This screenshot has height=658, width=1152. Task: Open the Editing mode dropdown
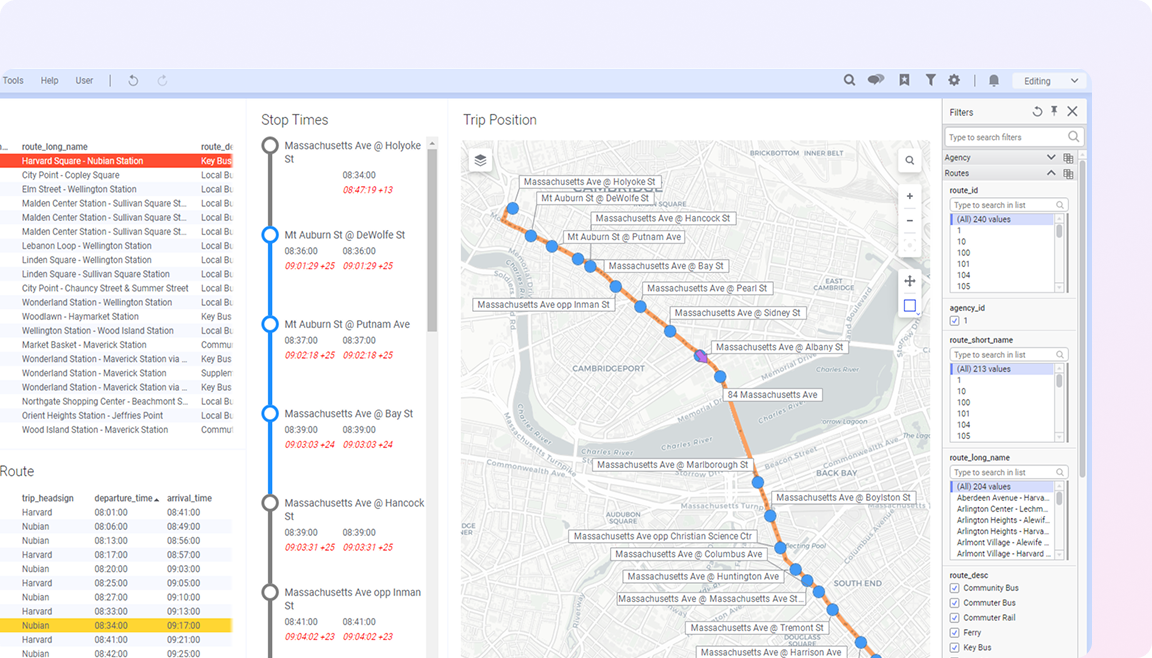click(1048, 81)
